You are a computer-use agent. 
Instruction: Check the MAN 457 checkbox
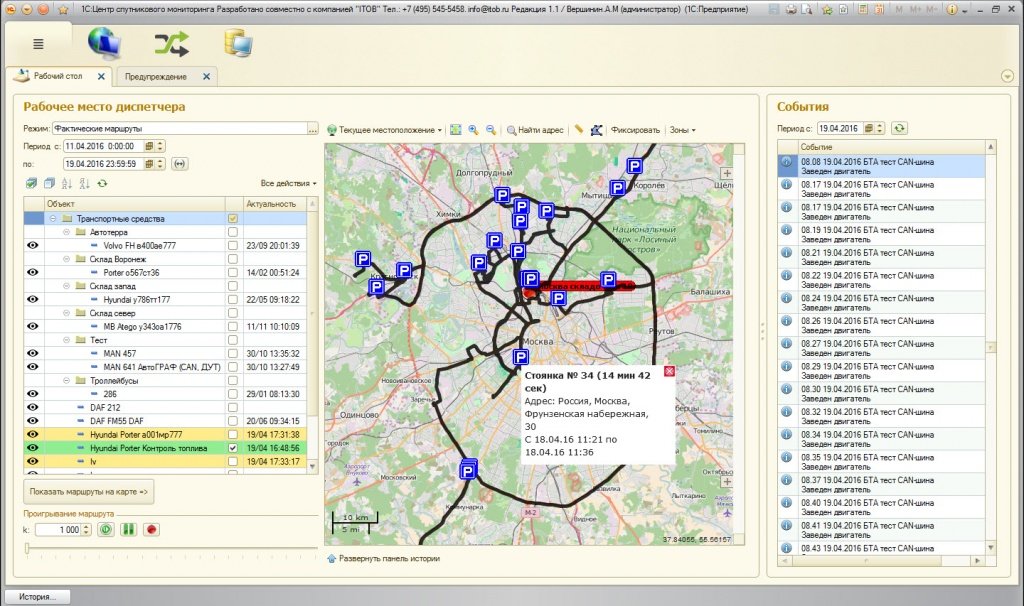coord(232,353)
